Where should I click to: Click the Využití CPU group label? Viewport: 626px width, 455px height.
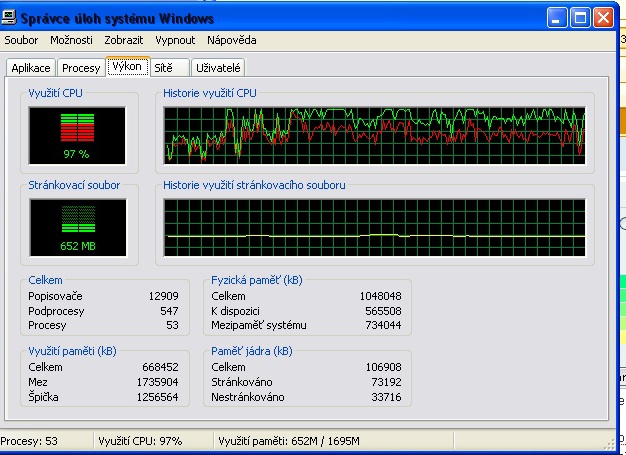[55, 93]
